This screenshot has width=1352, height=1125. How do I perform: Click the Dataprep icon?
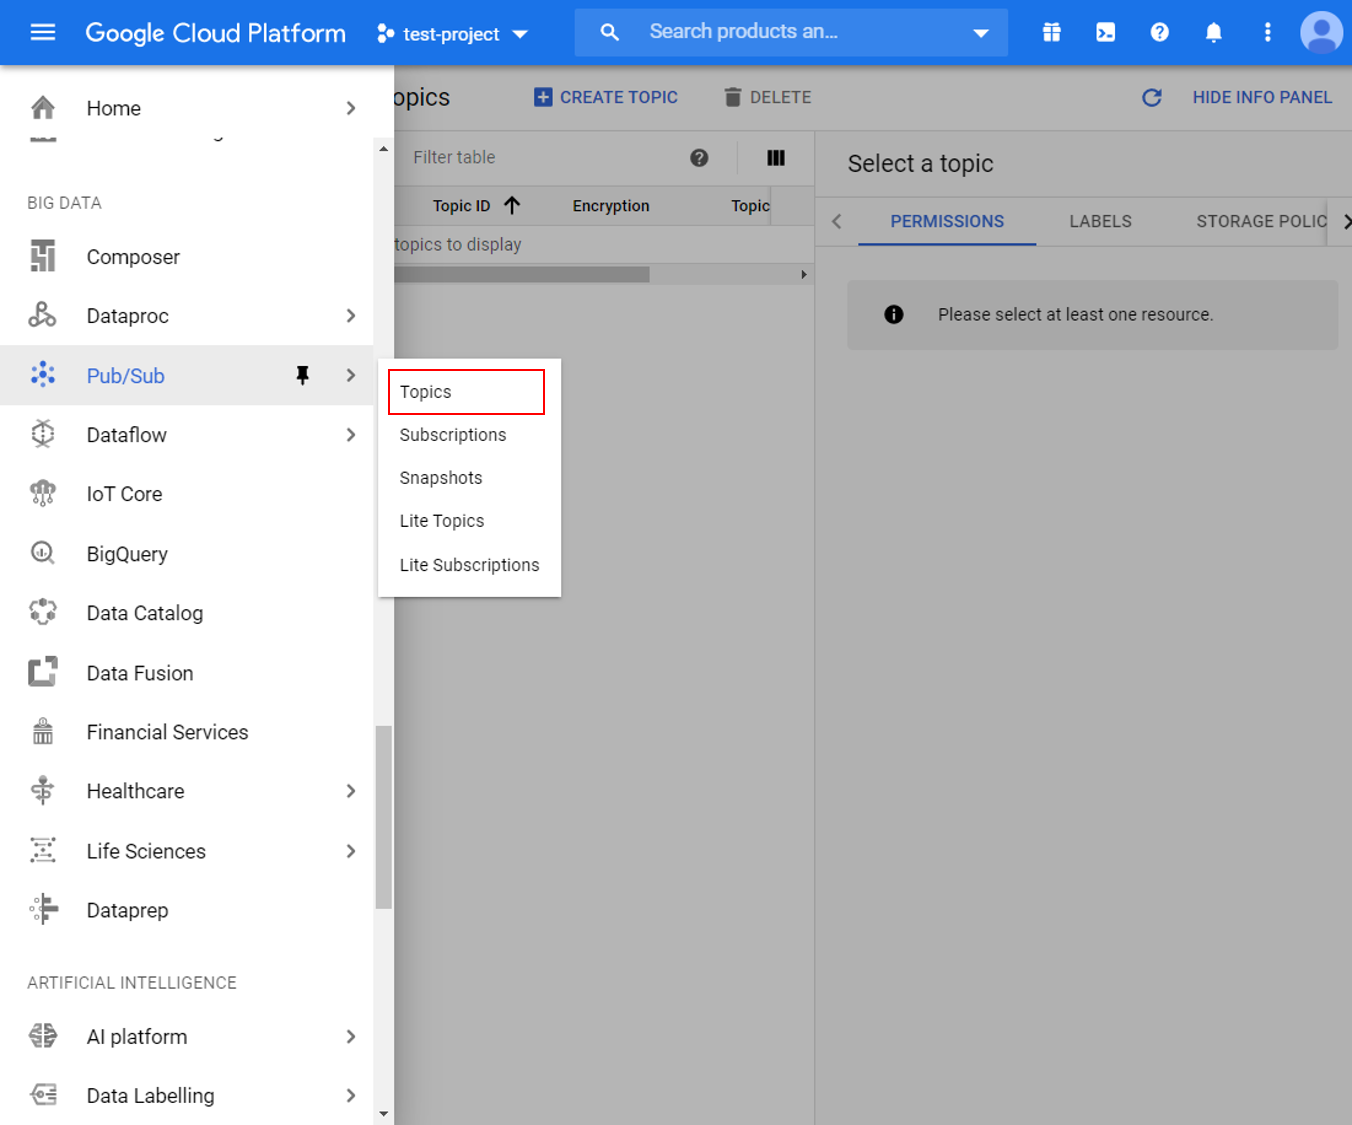coord(44,909)
